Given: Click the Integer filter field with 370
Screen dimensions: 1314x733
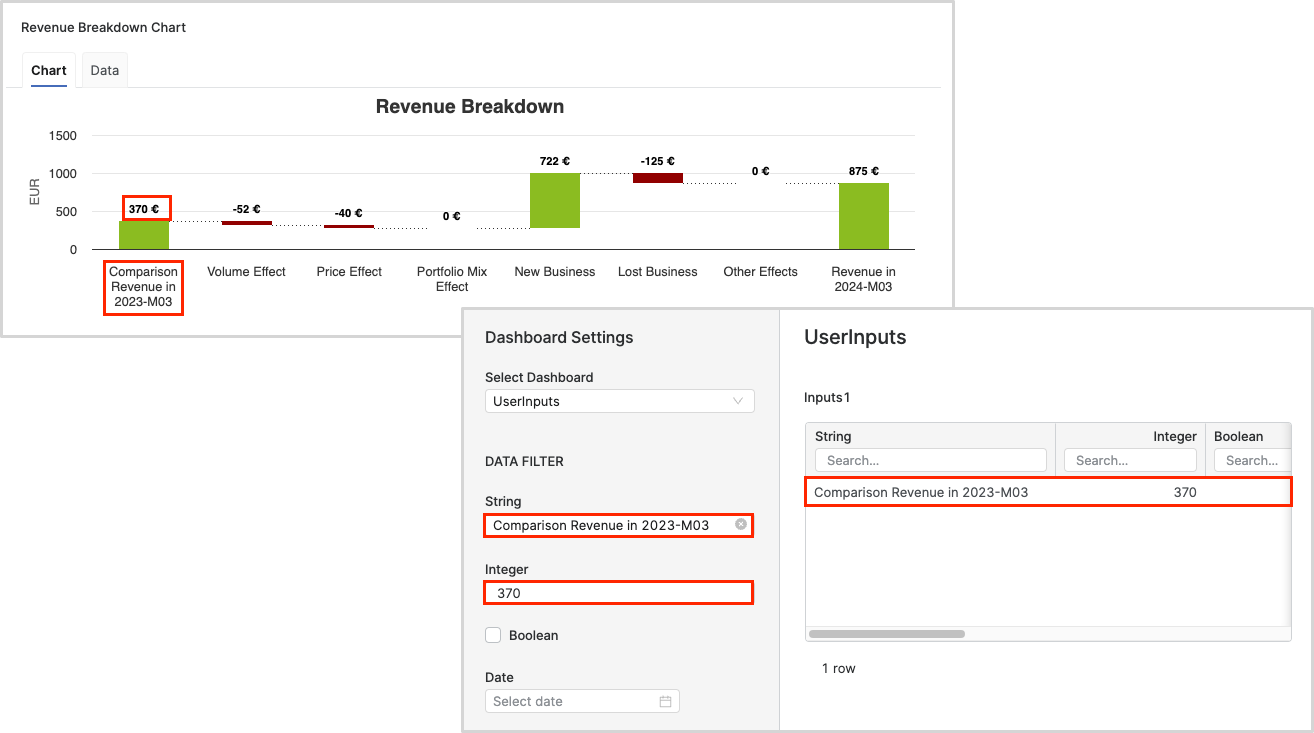Looking at the screenshot, I should coord(618,593).
